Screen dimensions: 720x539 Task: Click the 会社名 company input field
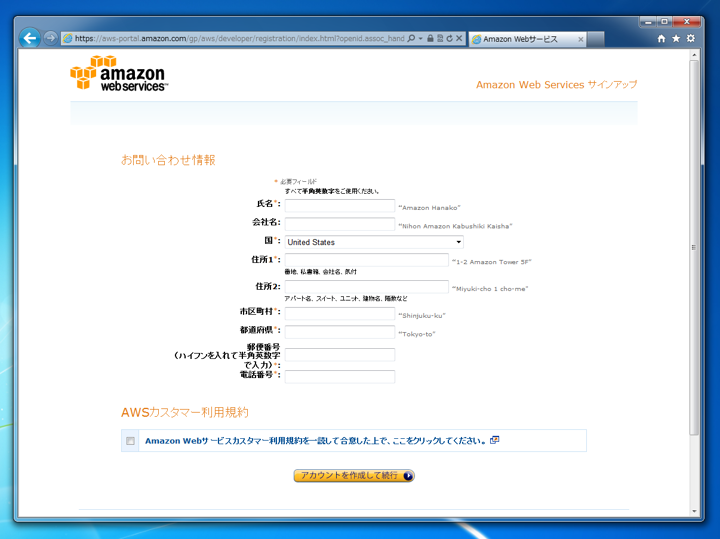[x=340, y=224]
